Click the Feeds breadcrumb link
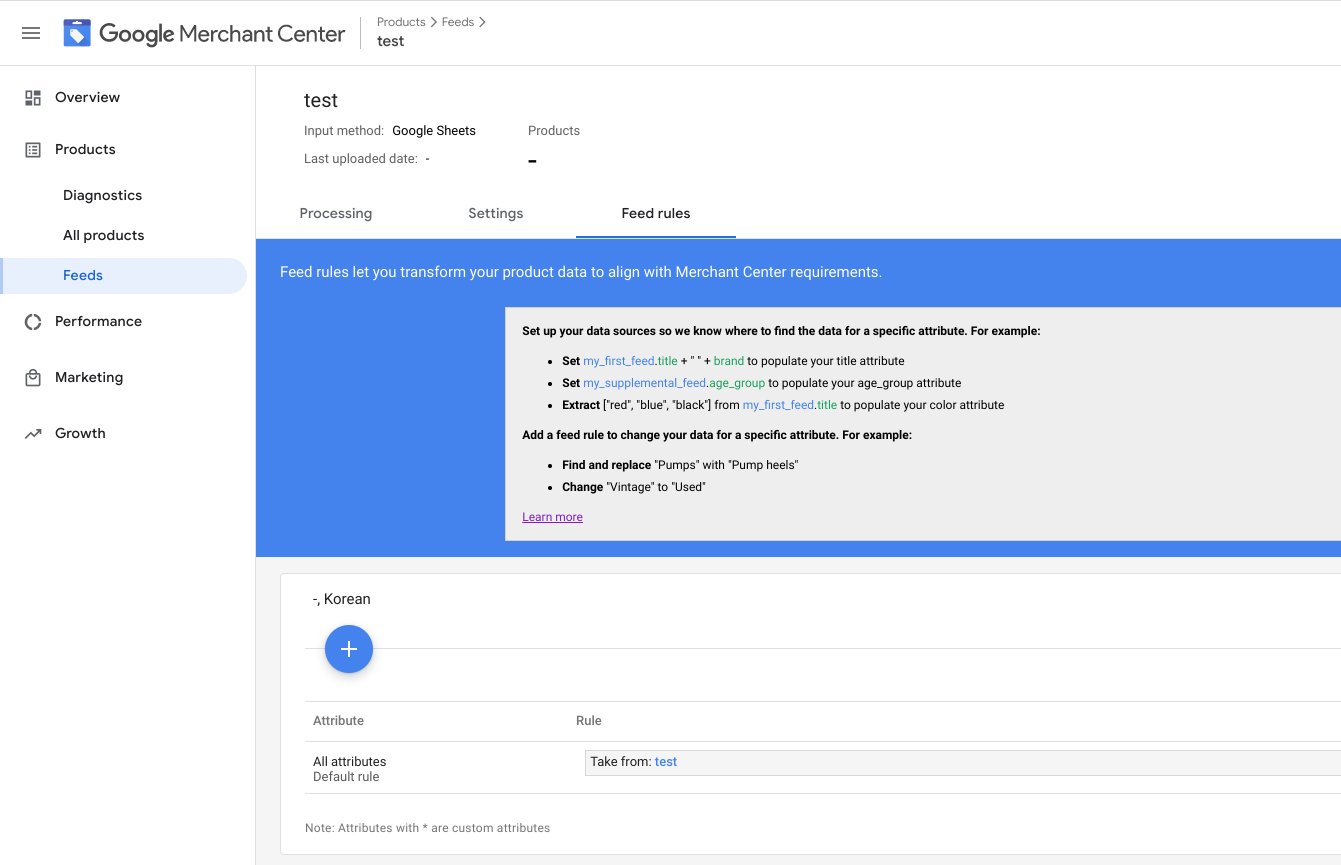This screenshot has height=865, width=1341. [x=458, y=22]
